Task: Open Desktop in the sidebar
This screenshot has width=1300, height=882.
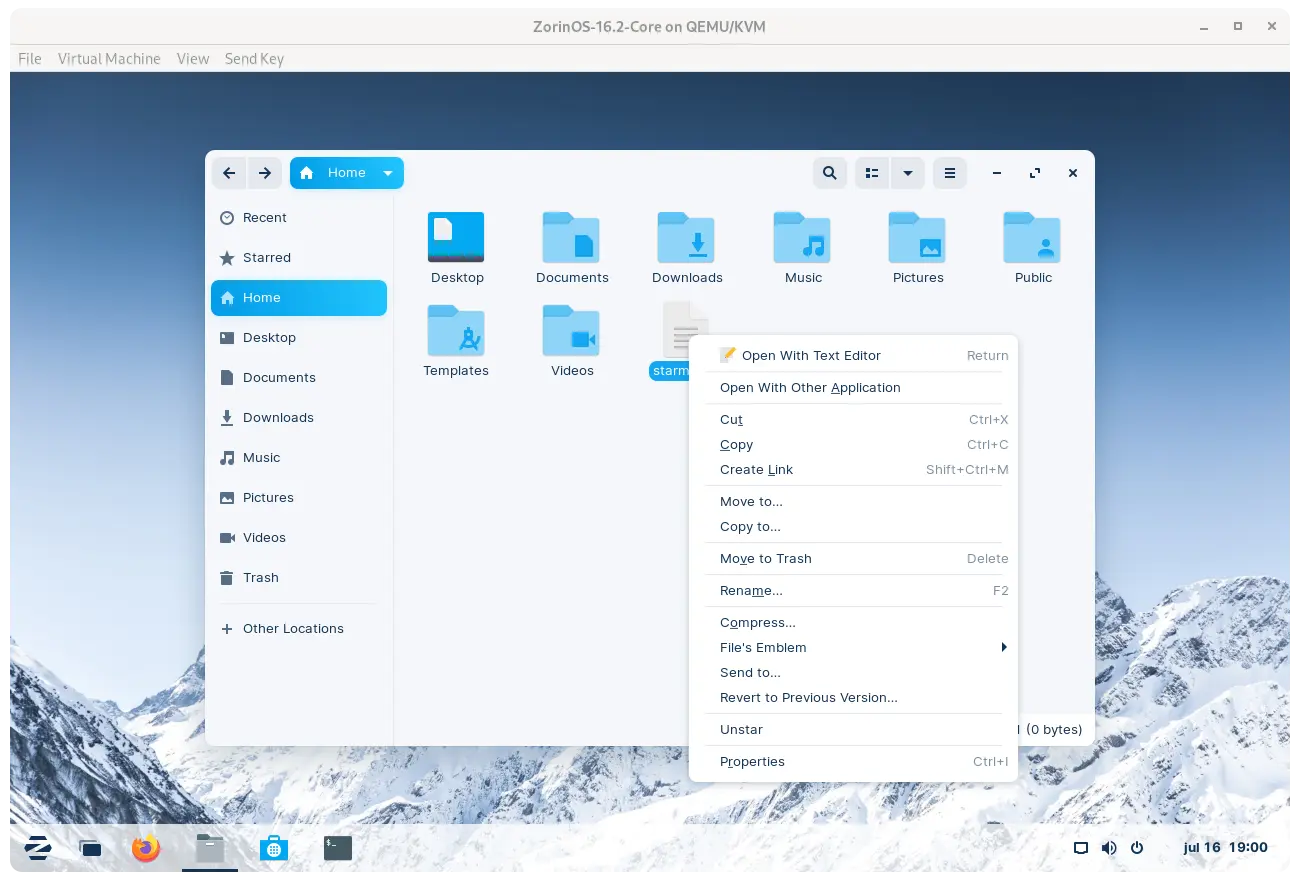Action: 299,338
